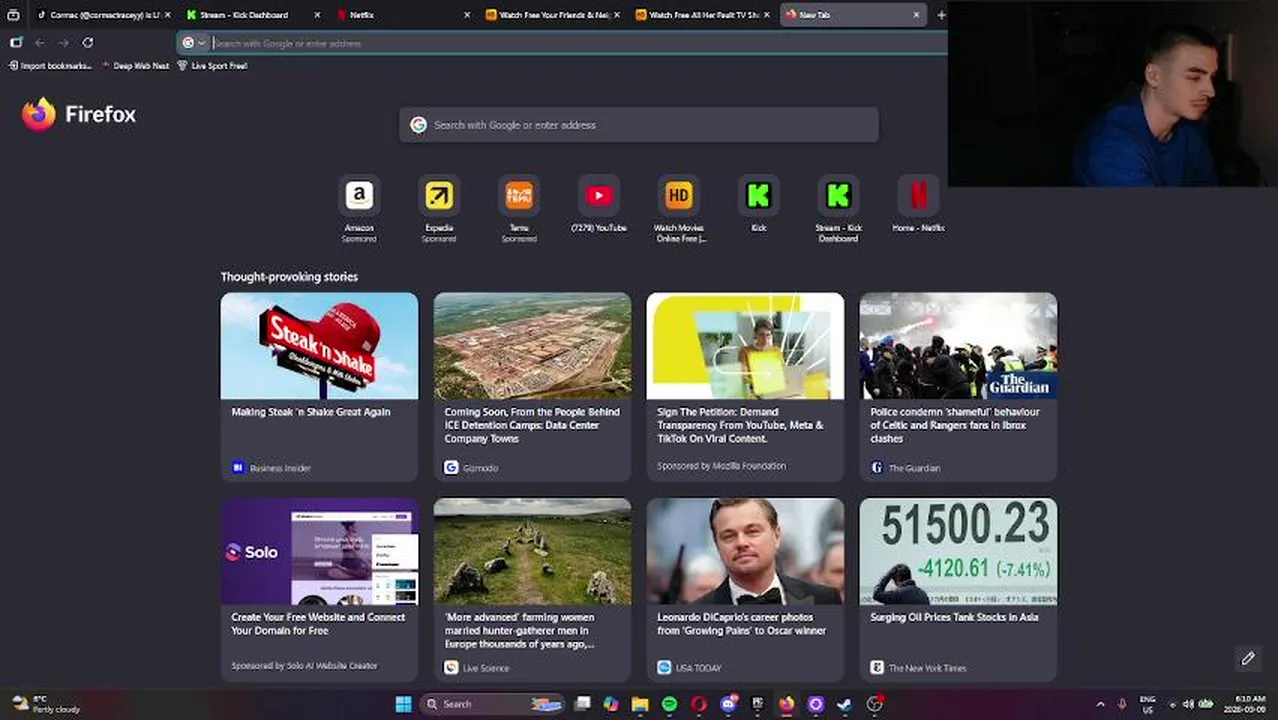Close the Netflix tab
Image resolution: width=1278 pixels, height=720 pixels.
click(467, 15)
